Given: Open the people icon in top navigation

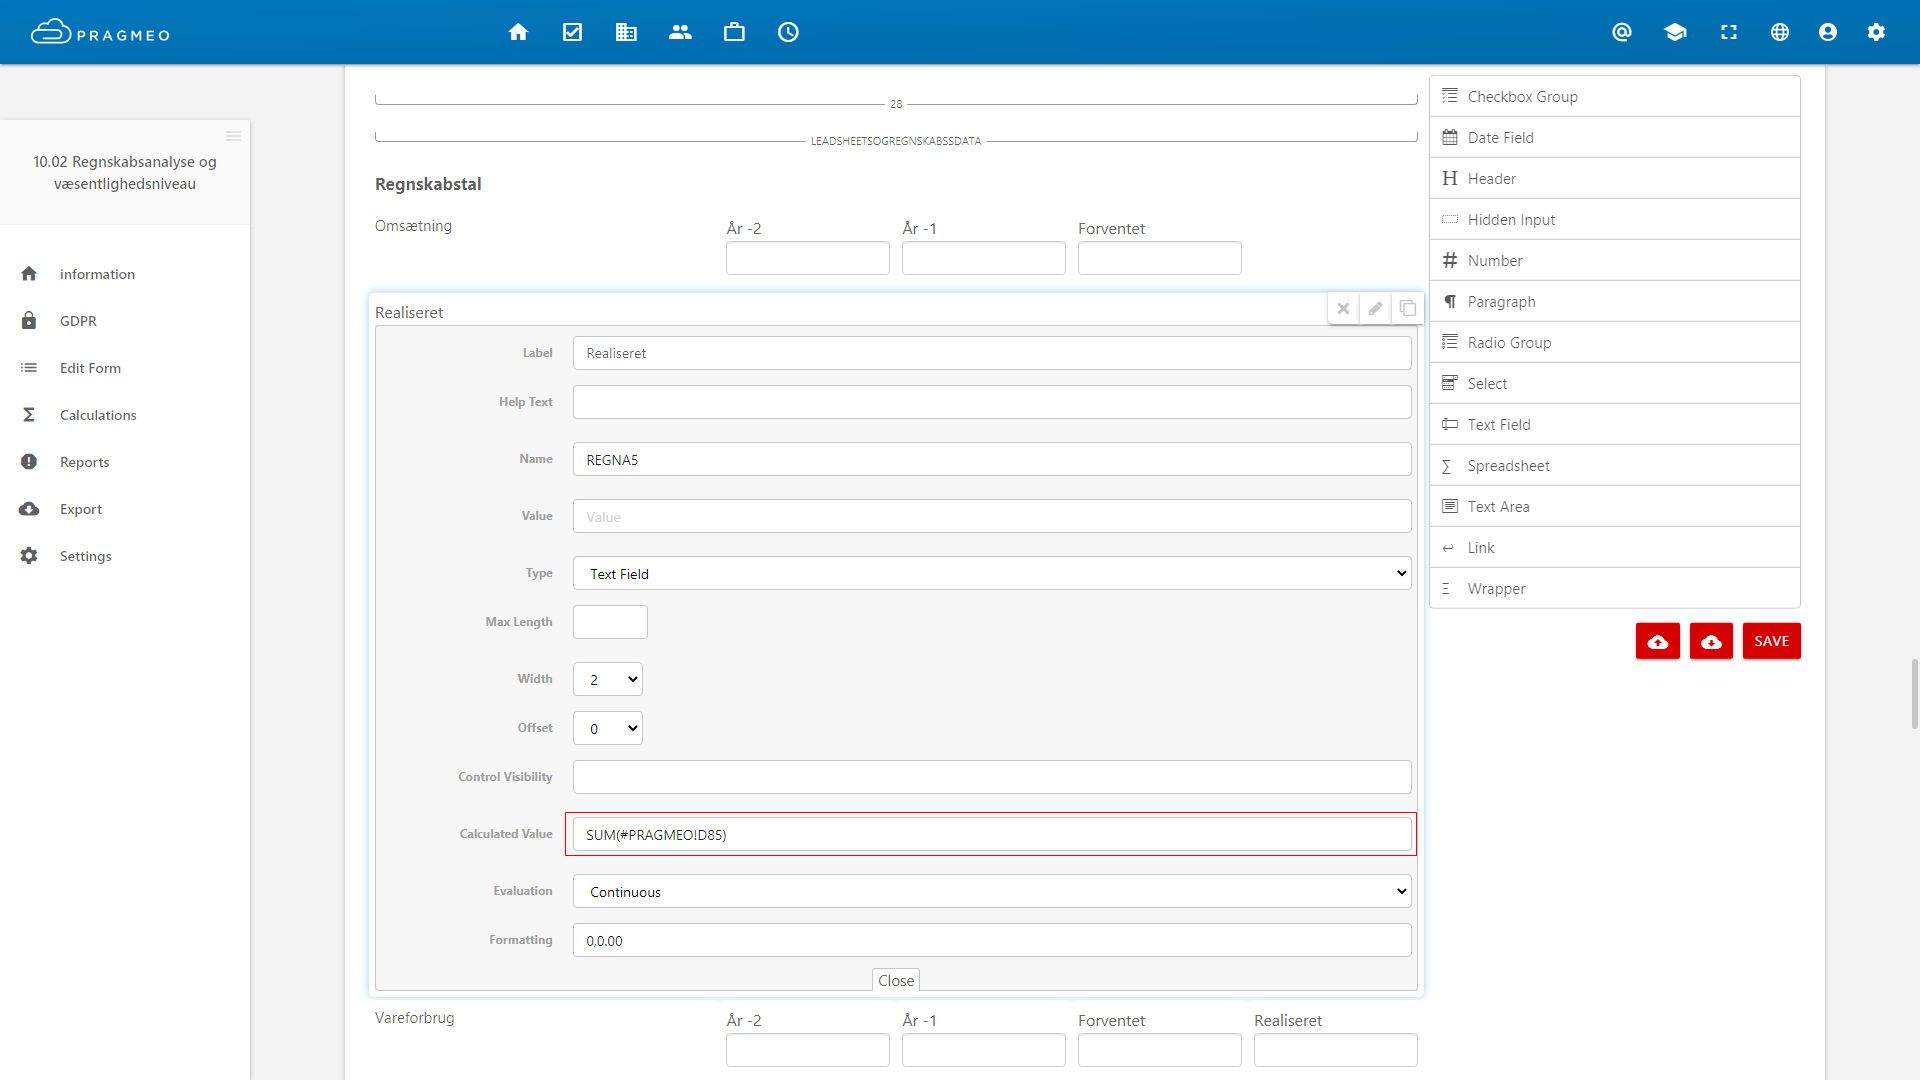Looking at the screenshot, I should click(x=680, y=32).
